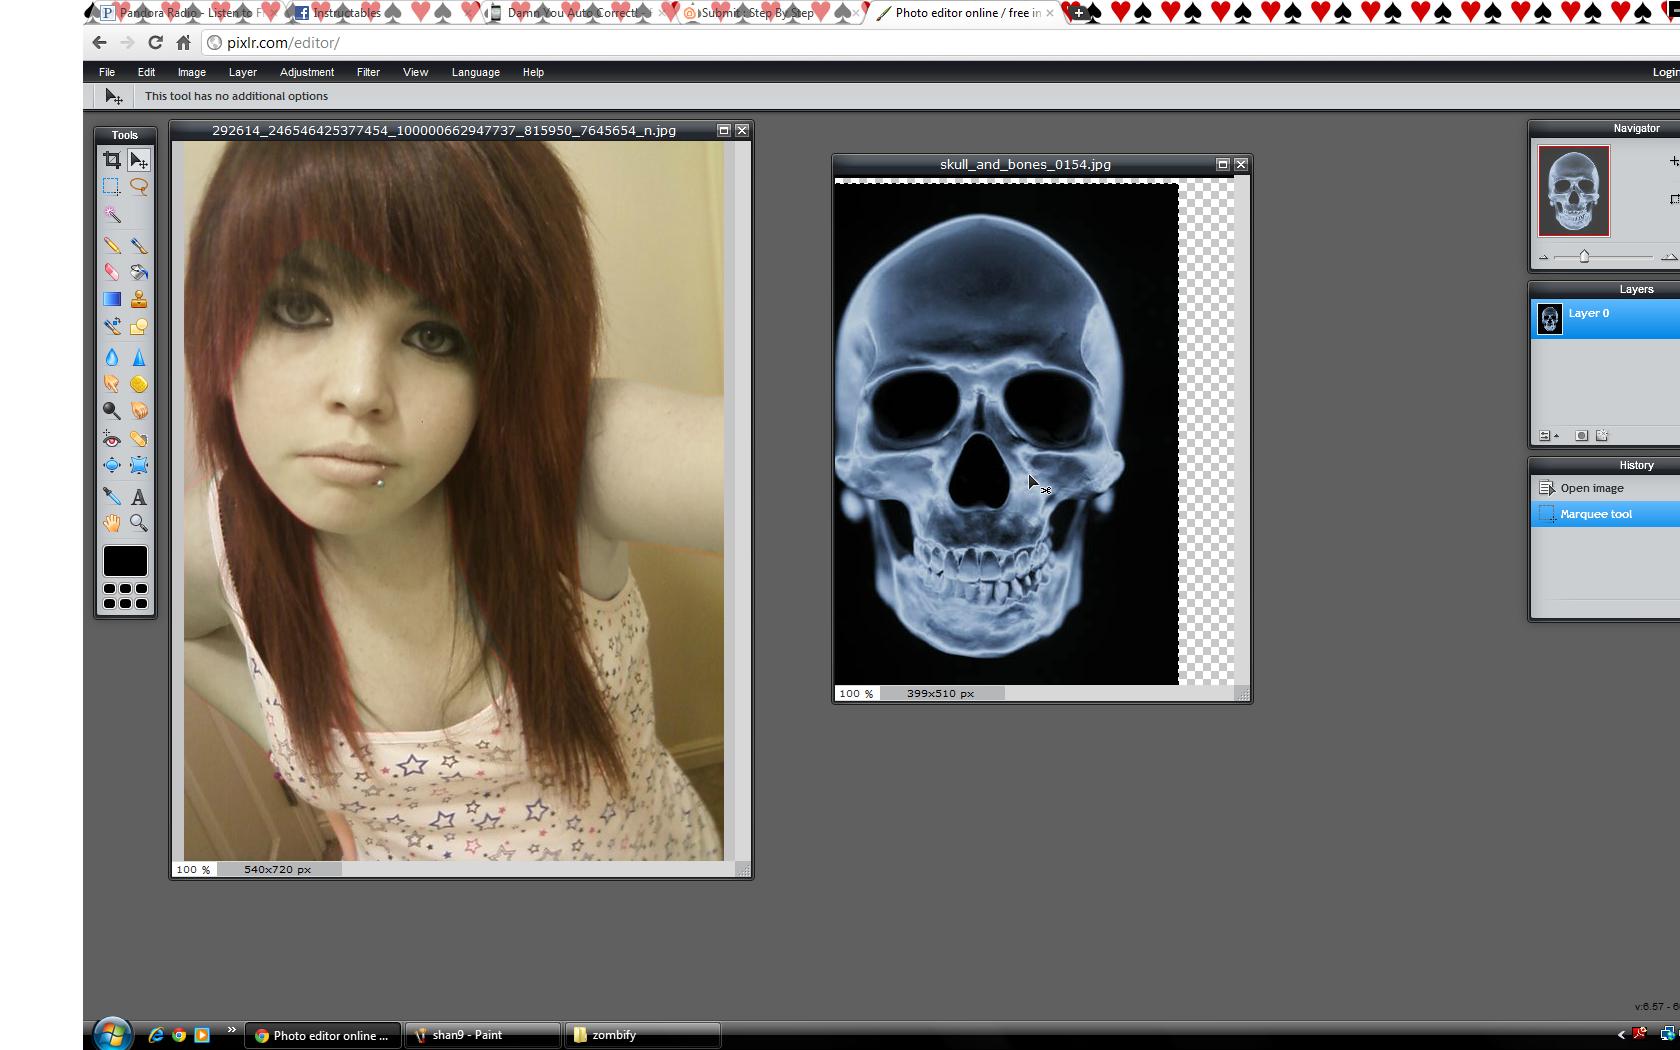Image resolution: width=1680 pixels, height=1050 pixels.
Task: Select the Sponge tool
Action: (139, 384)
